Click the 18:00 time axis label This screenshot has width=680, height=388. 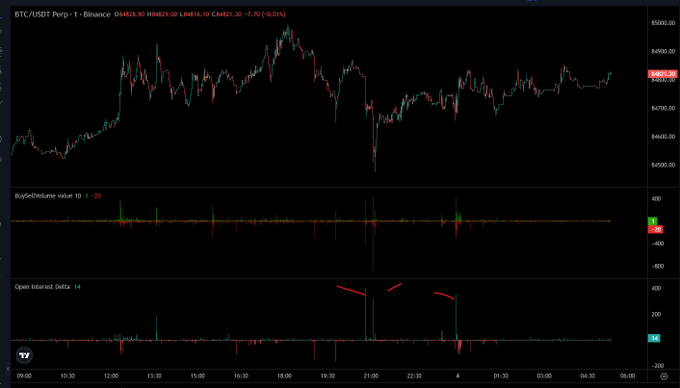[284, 376]
